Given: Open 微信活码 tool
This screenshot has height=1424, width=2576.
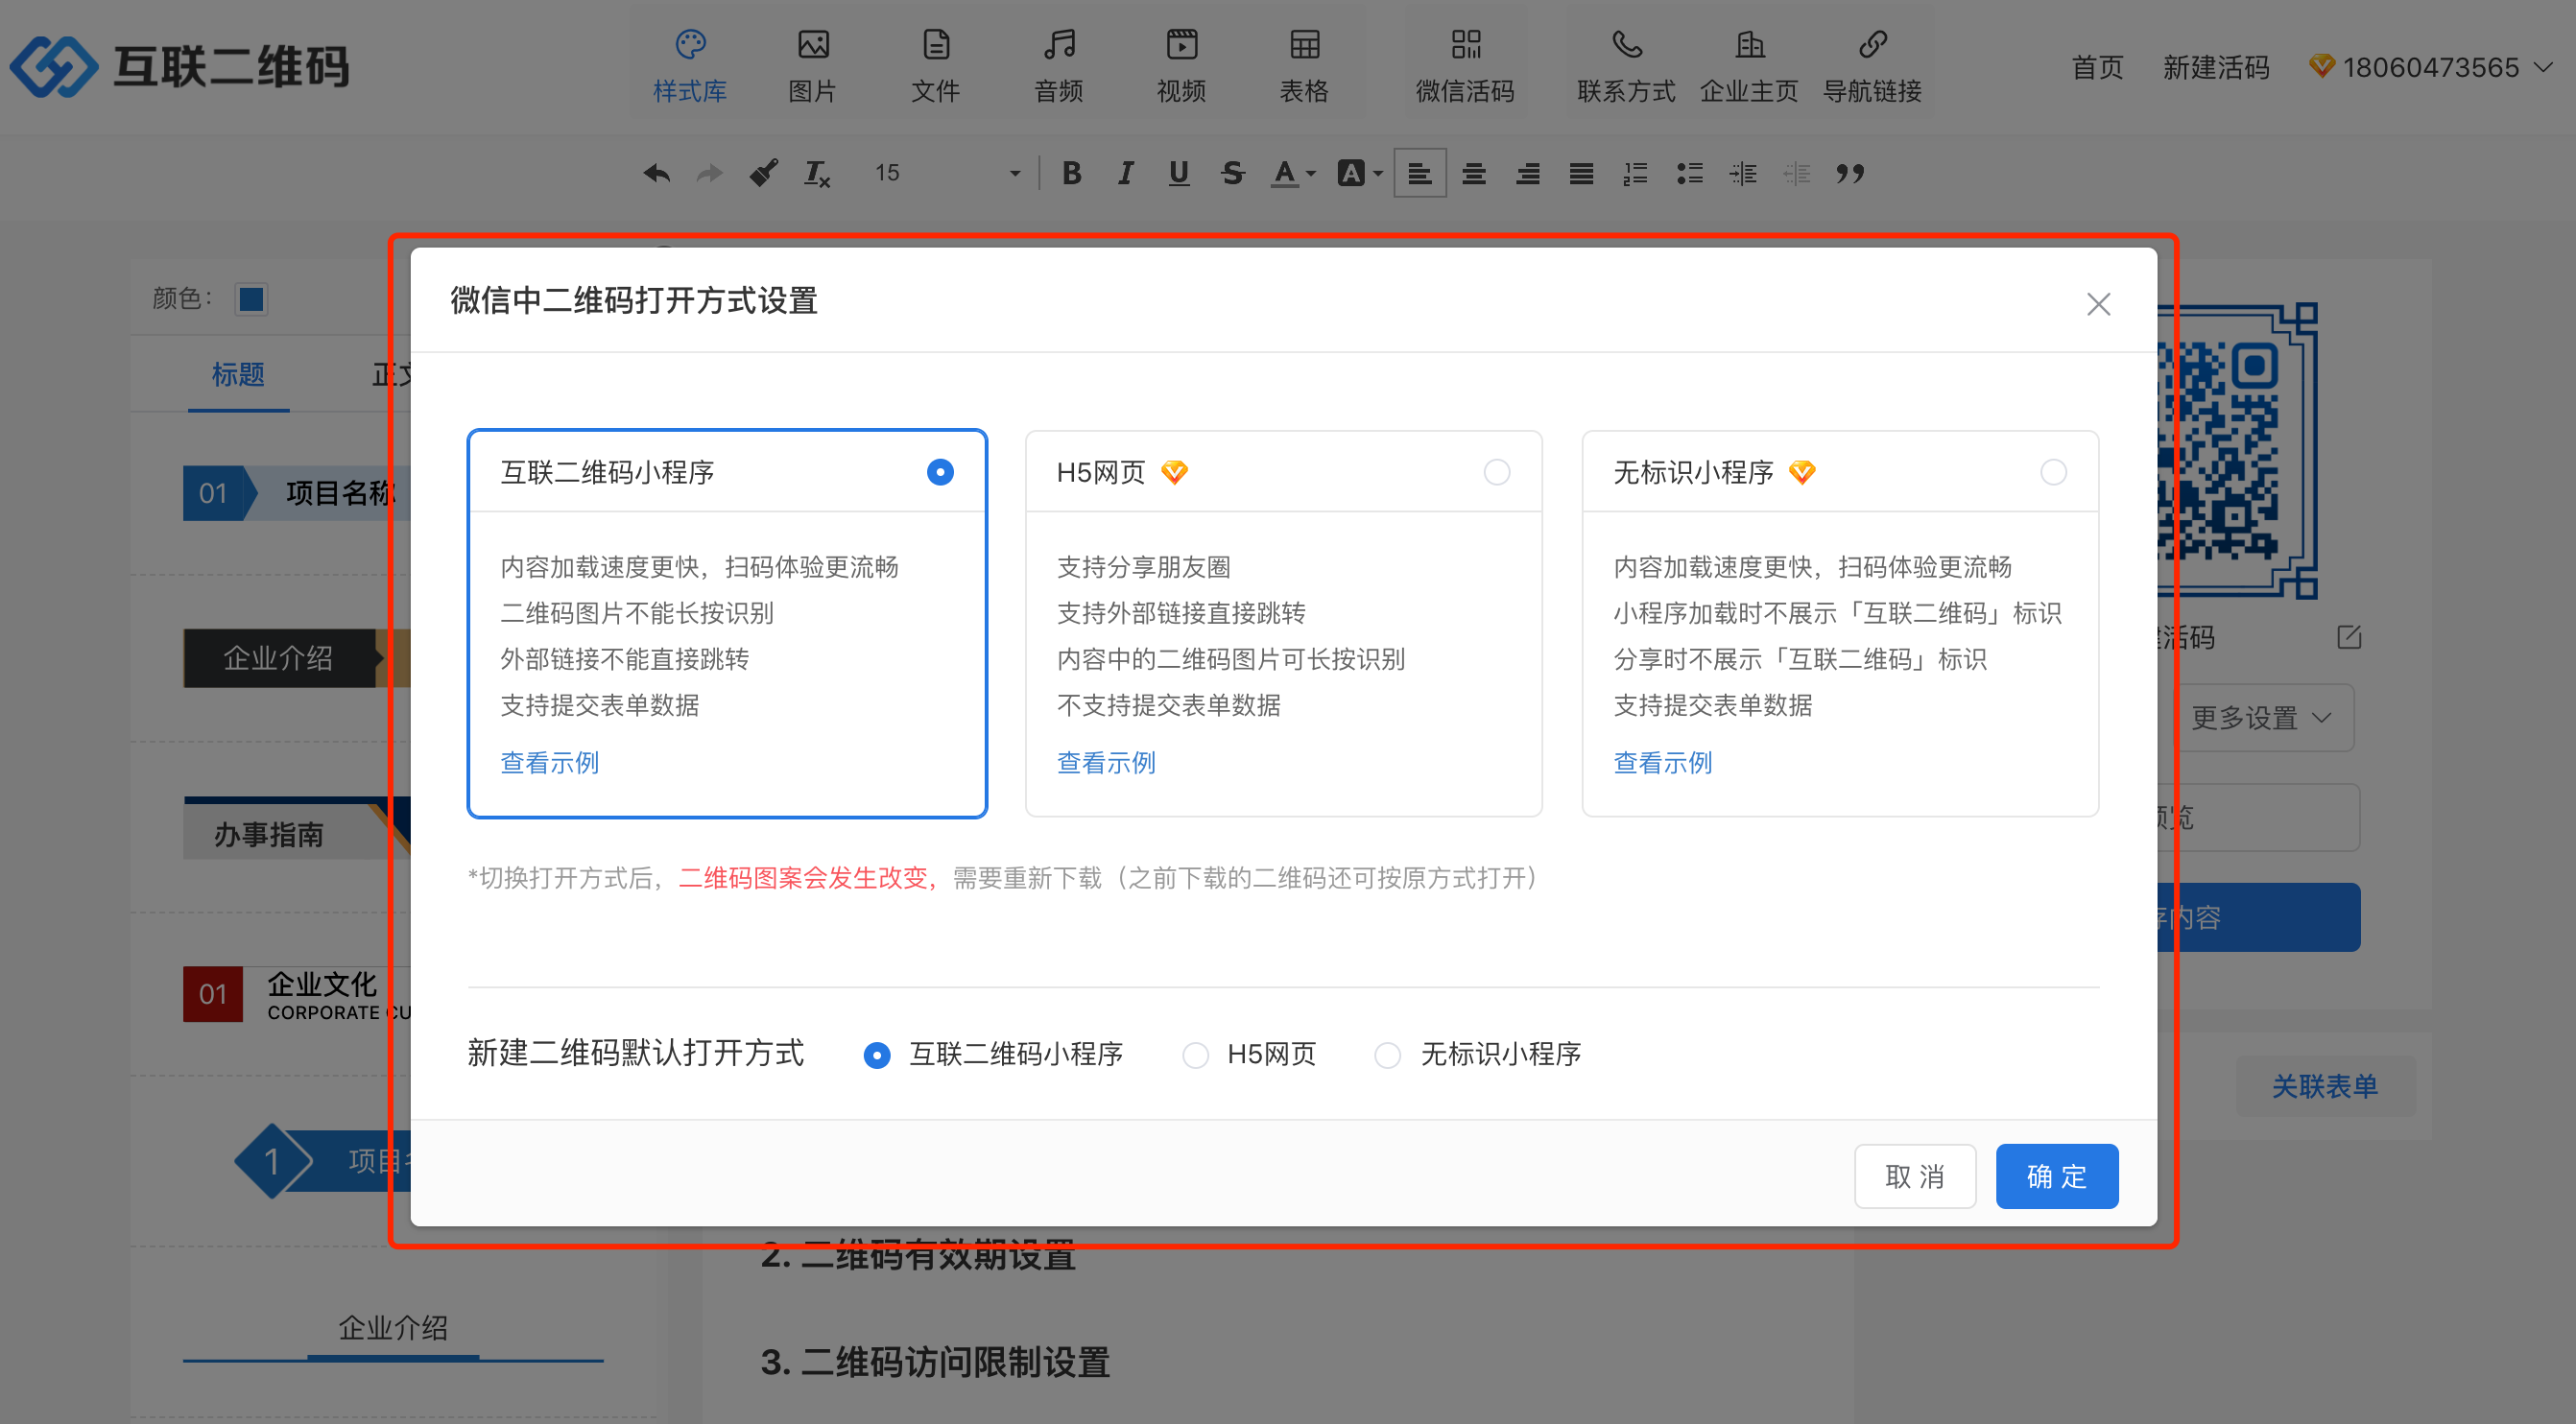Looking at the screenshot, I should point(1465,66).
